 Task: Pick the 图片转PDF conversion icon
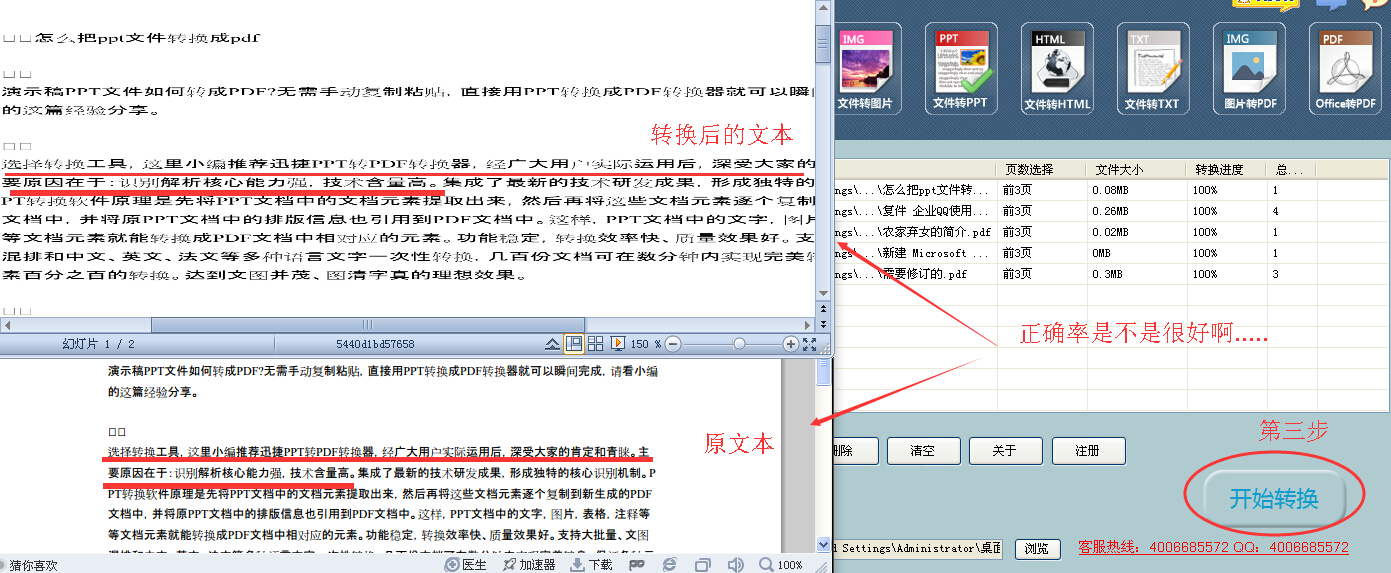(1249, 68)
